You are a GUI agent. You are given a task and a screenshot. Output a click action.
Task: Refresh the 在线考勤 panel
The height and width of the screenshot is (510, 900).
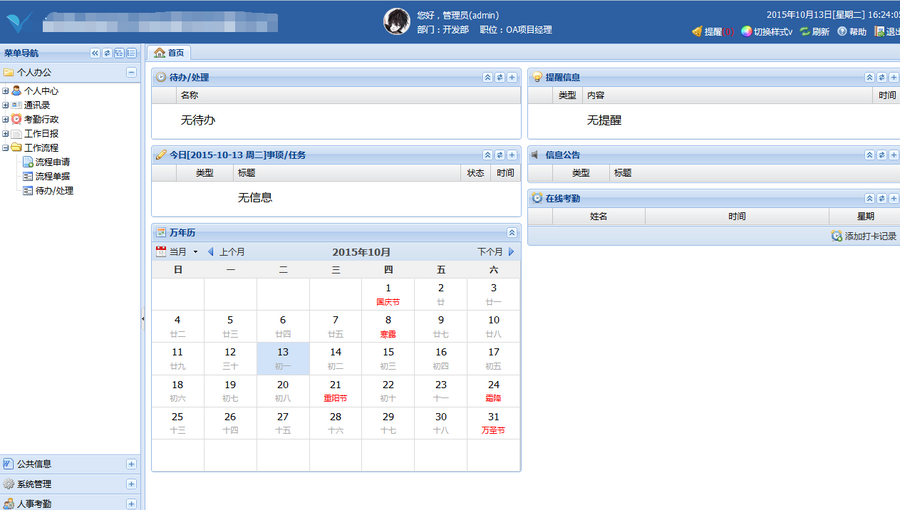pyautogui.click(x=882, y=198)
